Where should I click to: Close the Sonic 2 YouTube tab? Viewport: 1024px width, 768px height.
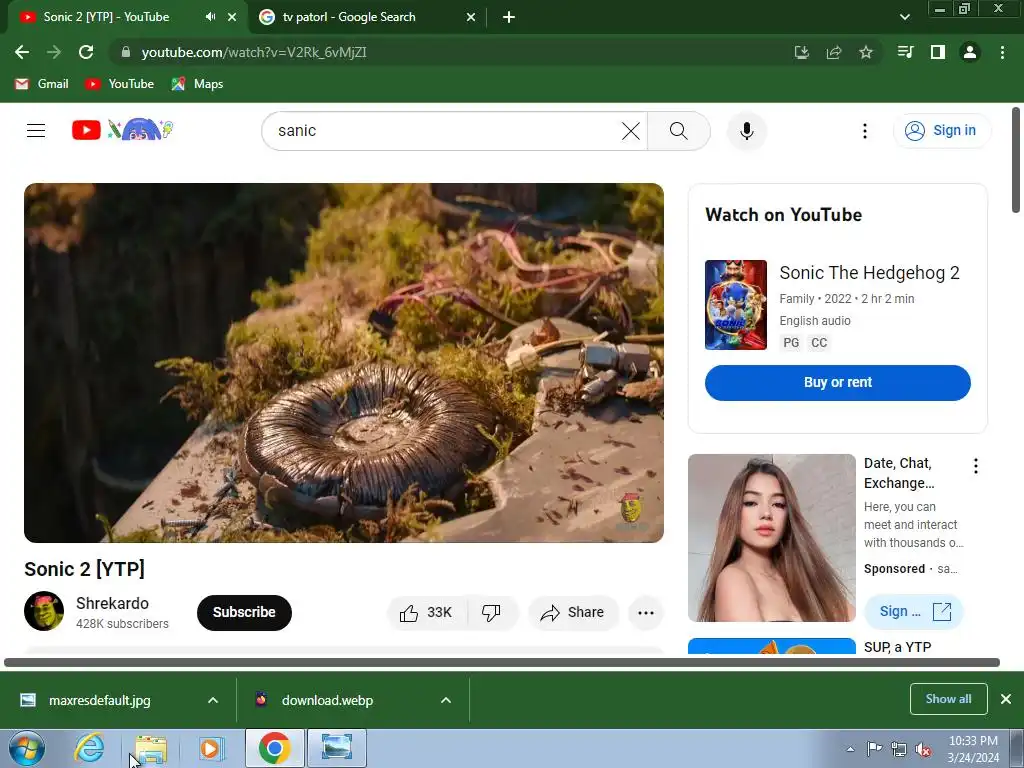click(x=232, y=17)
